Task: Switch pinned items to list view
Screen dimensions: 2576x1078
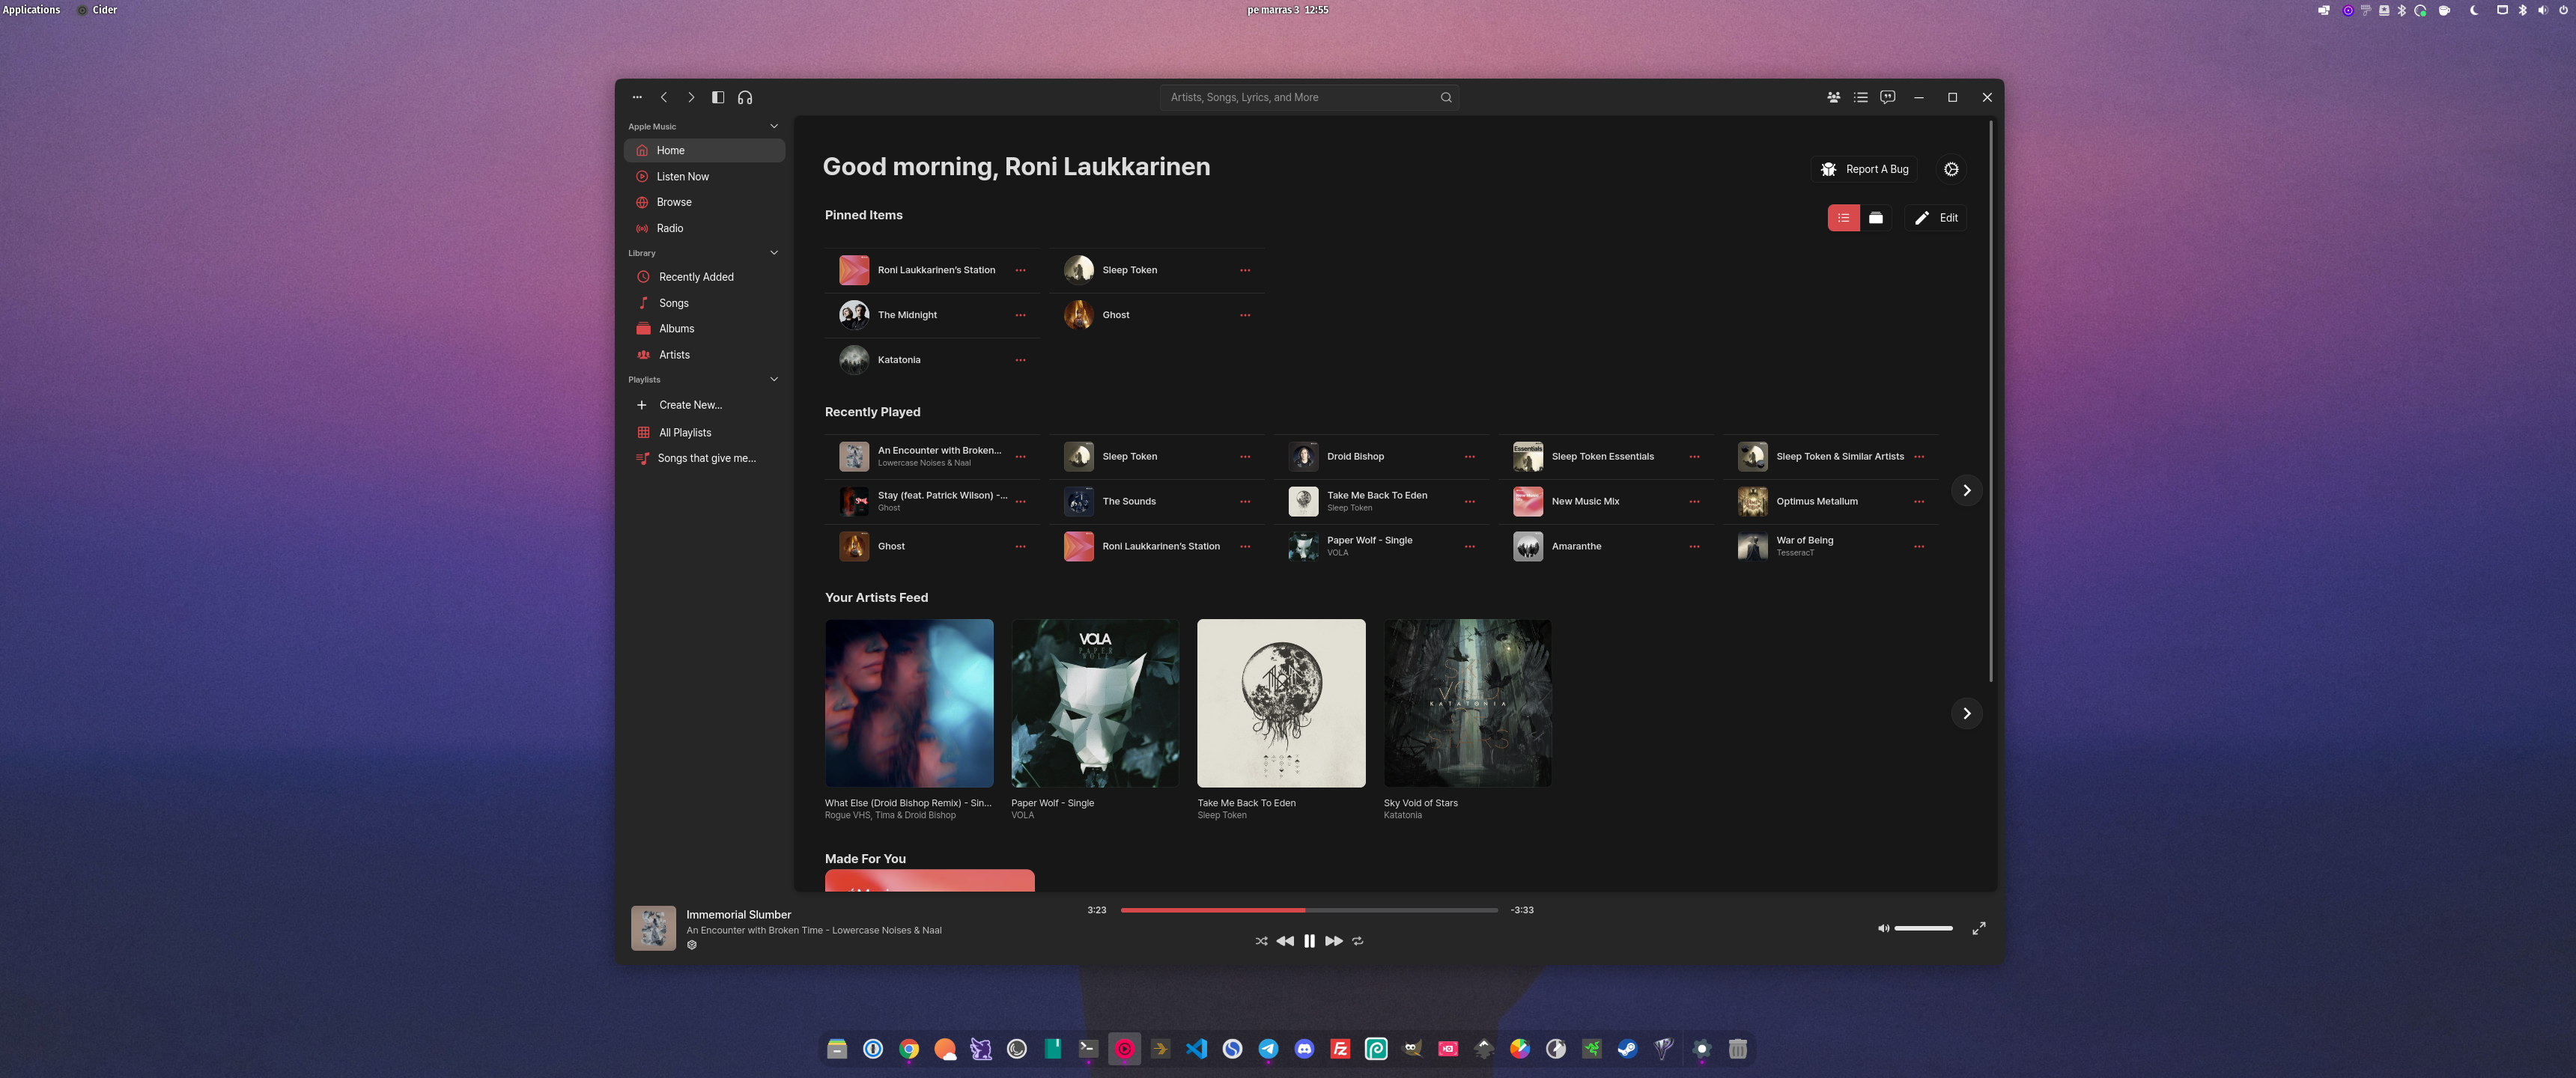Action: pos(1843,218)
